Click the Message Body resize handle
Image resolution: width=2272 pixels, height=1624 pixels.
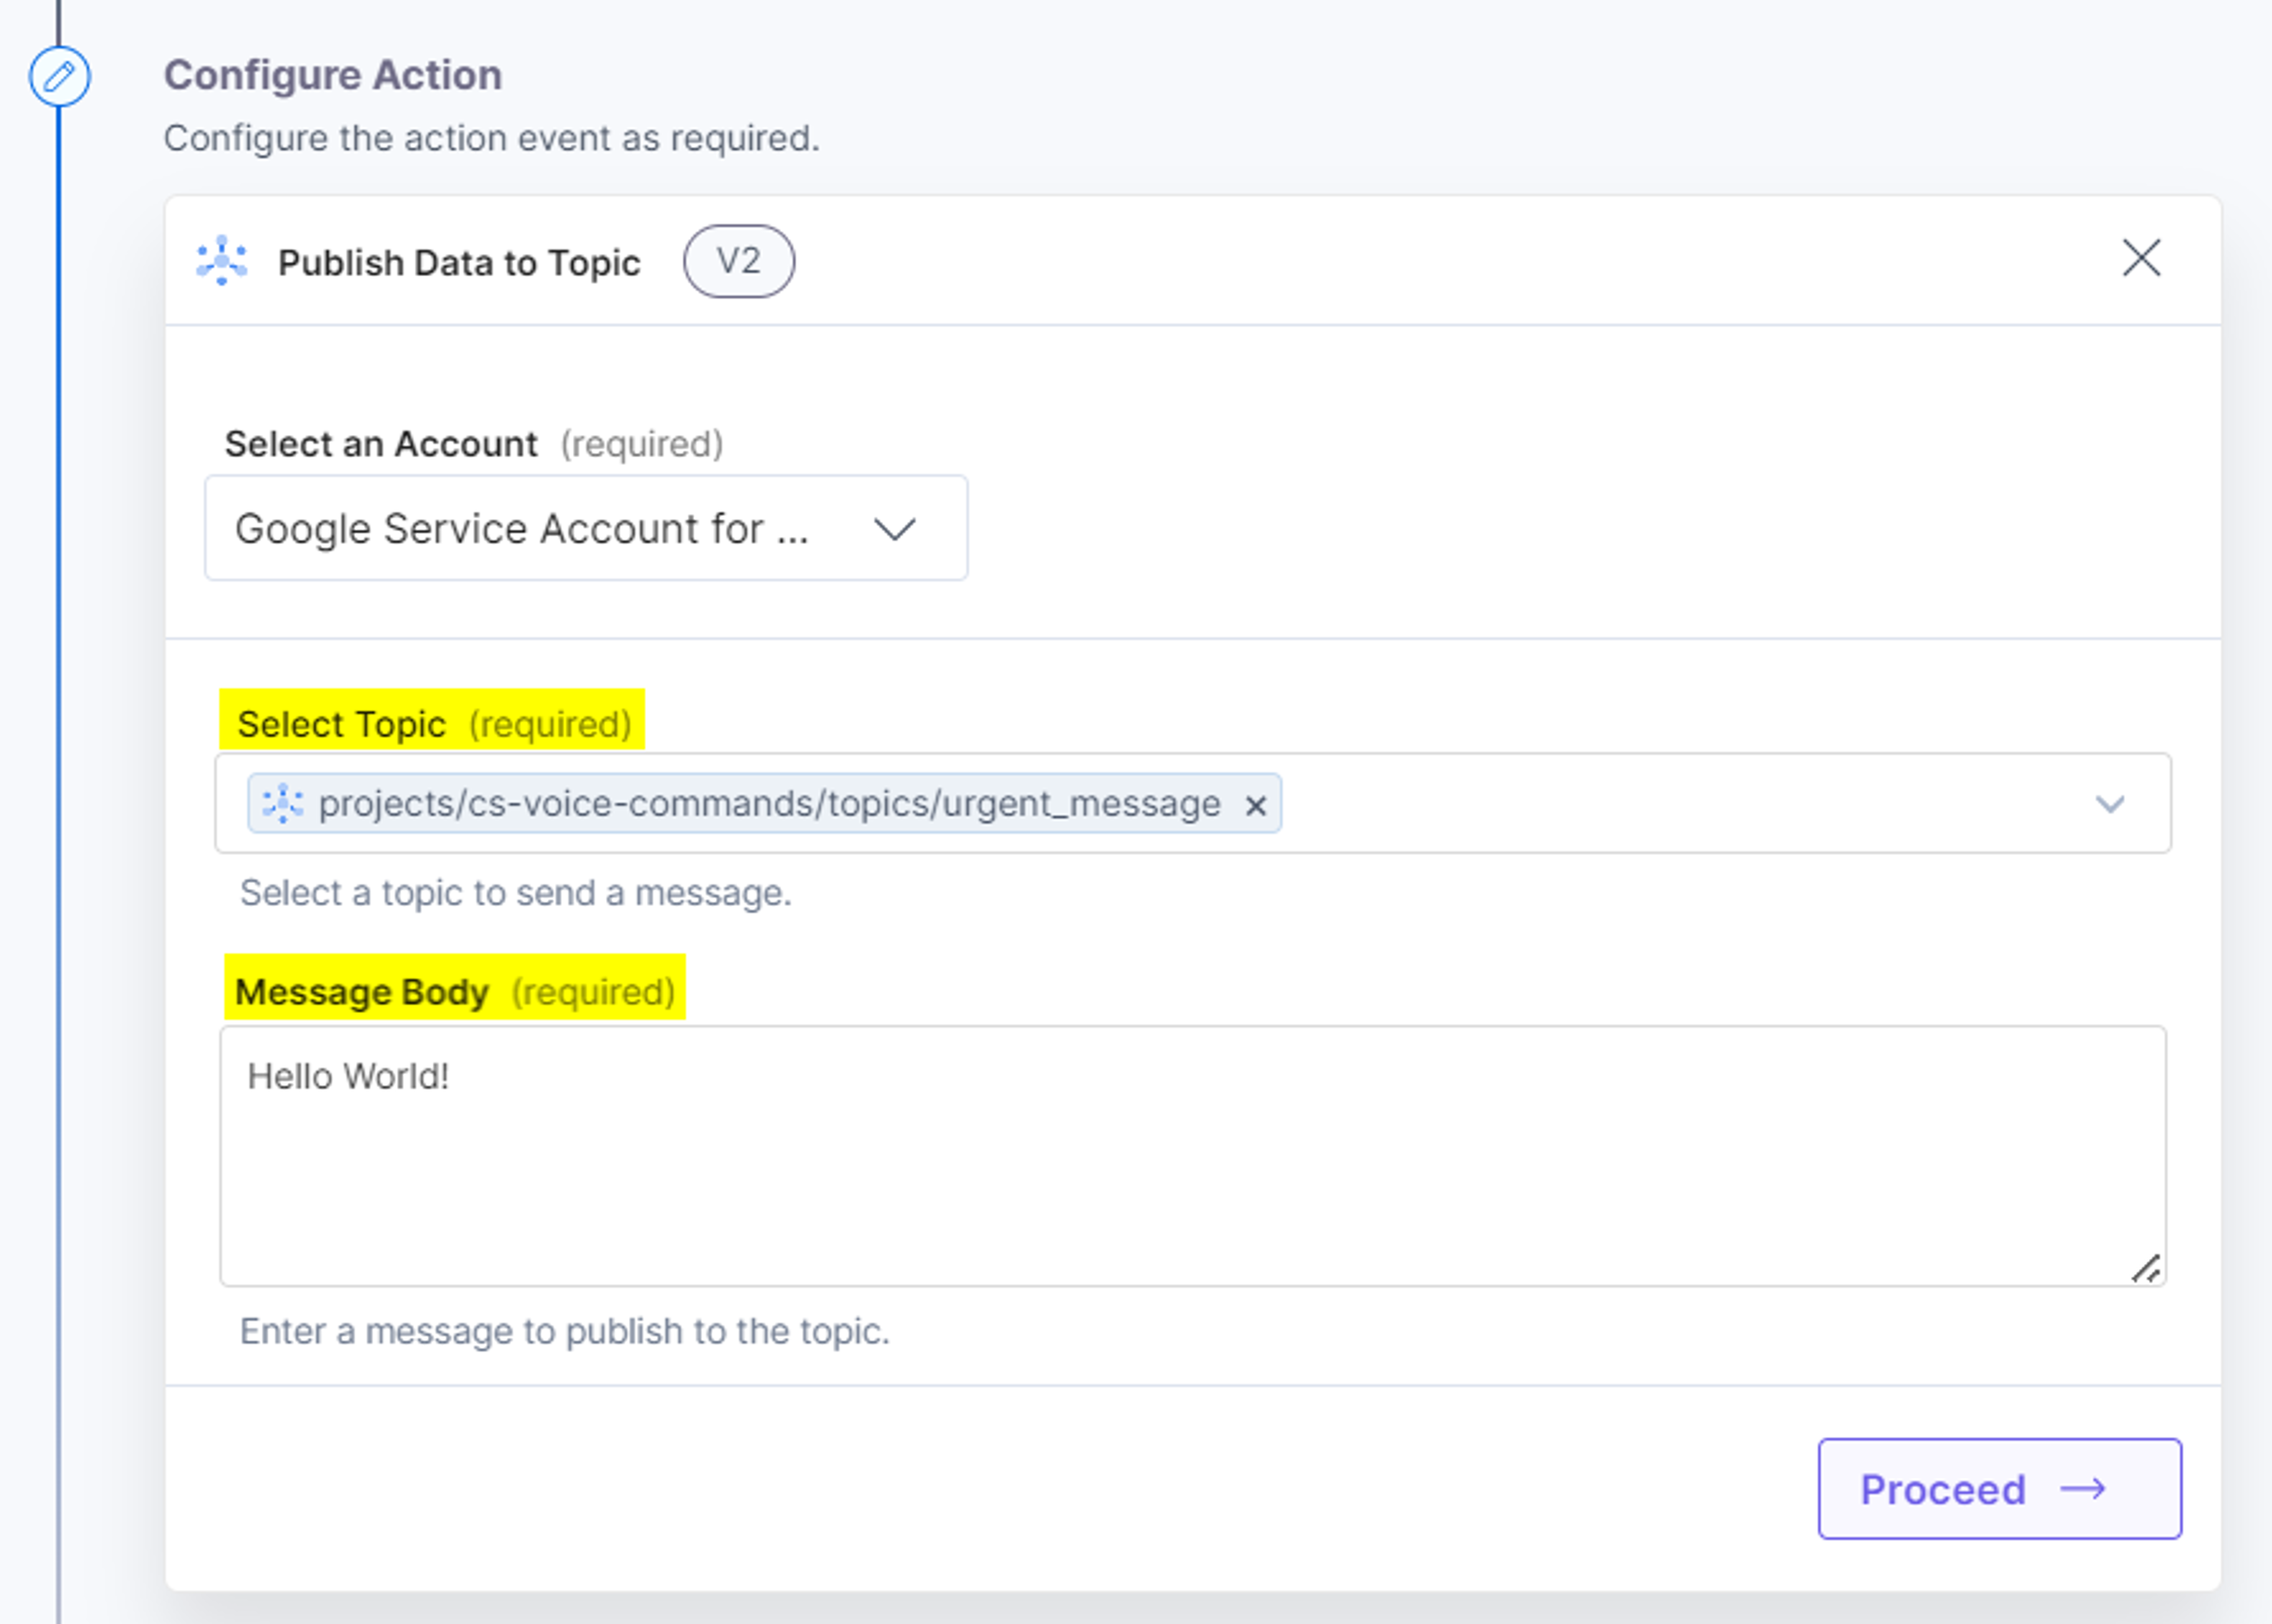(x=2146, y=1268)
